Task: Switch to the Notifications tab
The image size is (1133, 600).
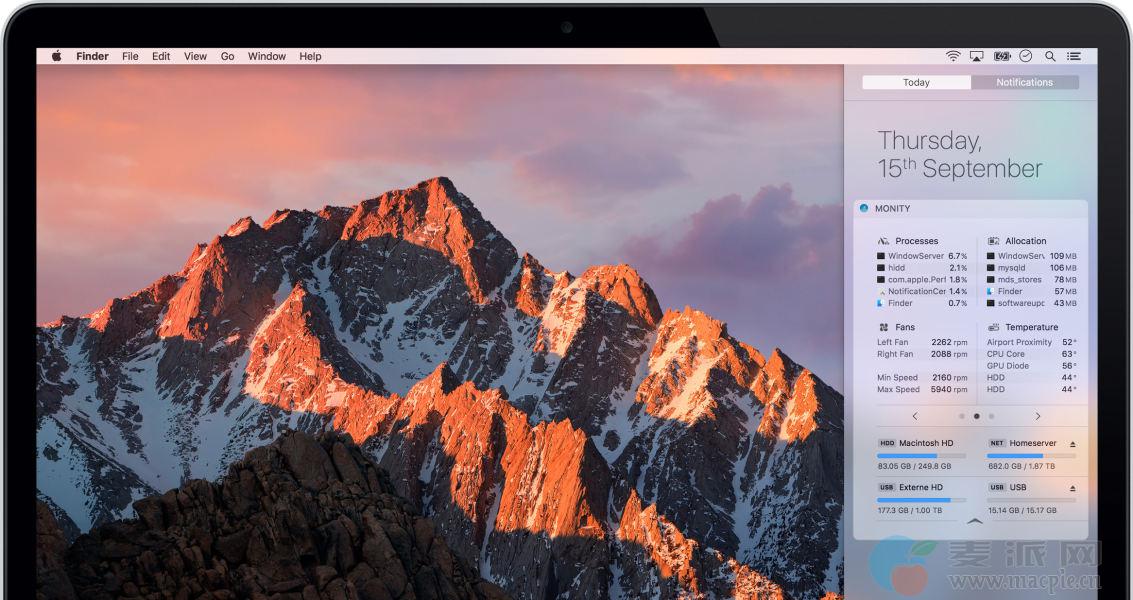Action: (1024, 82)
